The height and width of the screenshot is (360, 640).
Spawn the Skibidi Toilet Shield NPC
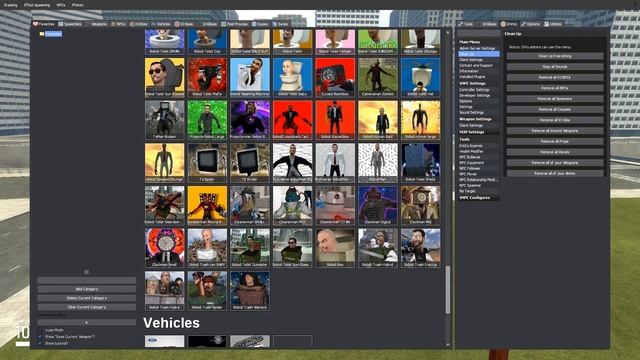pyautogui.click(x=420, y=162)
